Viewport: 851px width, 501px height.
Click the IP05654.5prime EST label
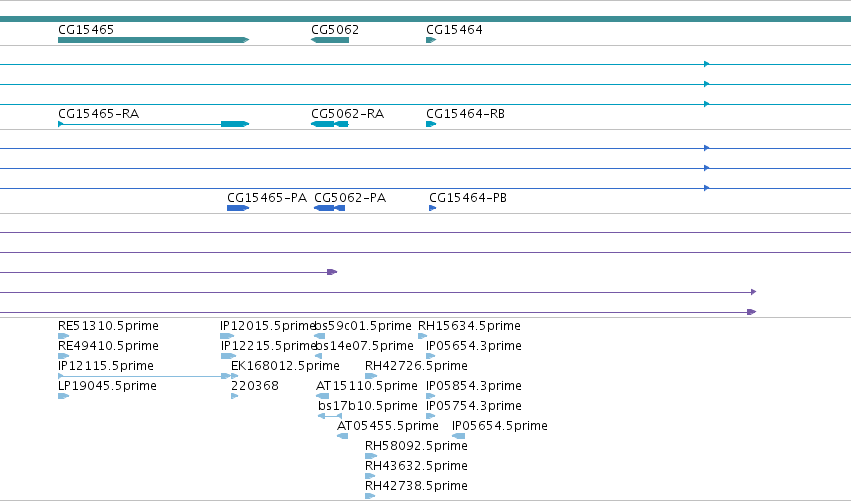499,426
